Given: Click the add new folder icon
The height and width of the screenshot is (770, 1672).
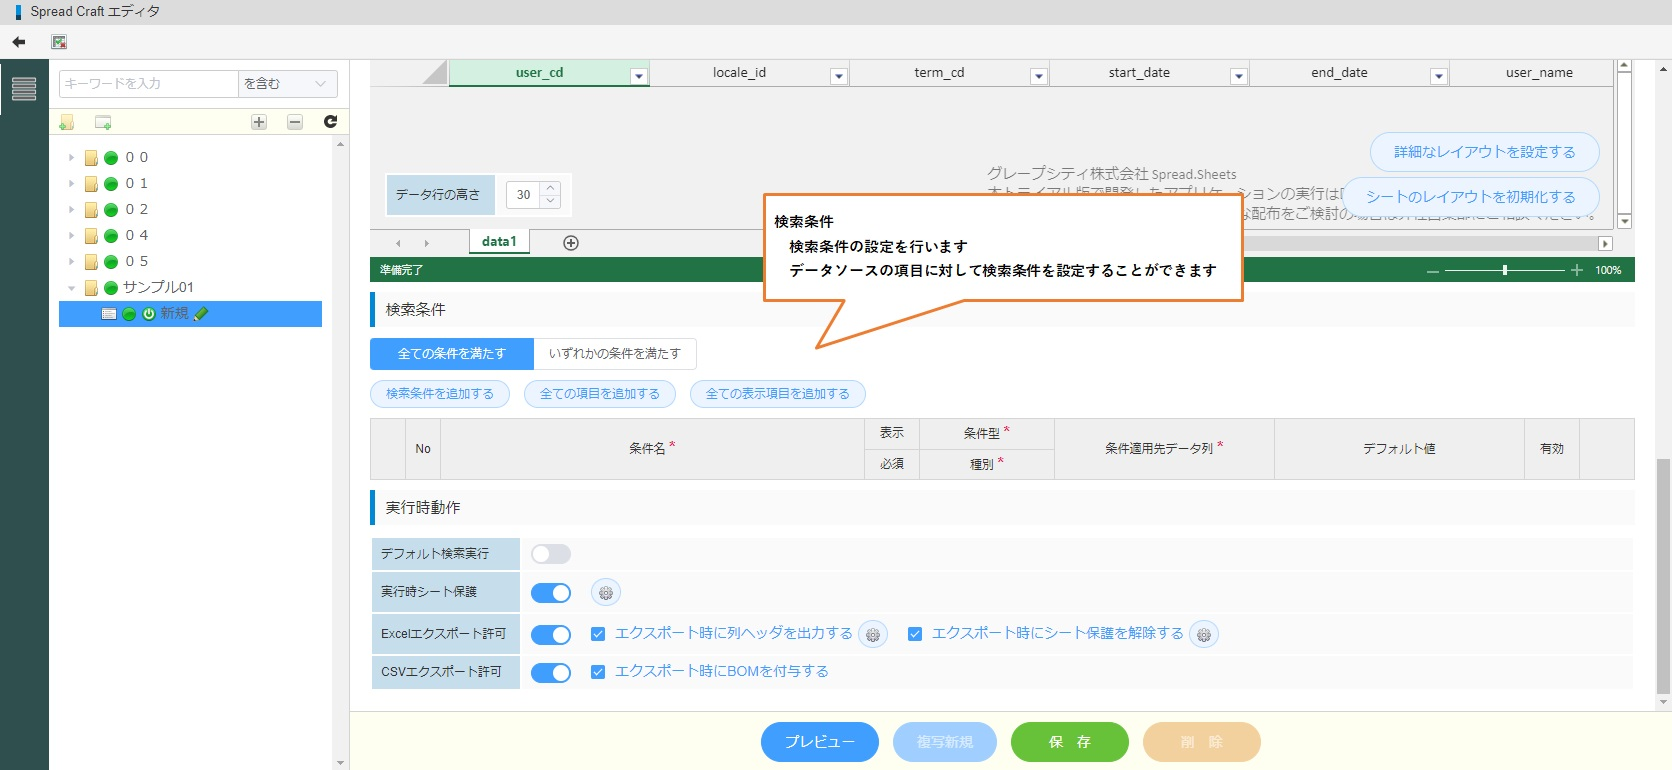Looking at the screenshot, I should click(67, 122).
